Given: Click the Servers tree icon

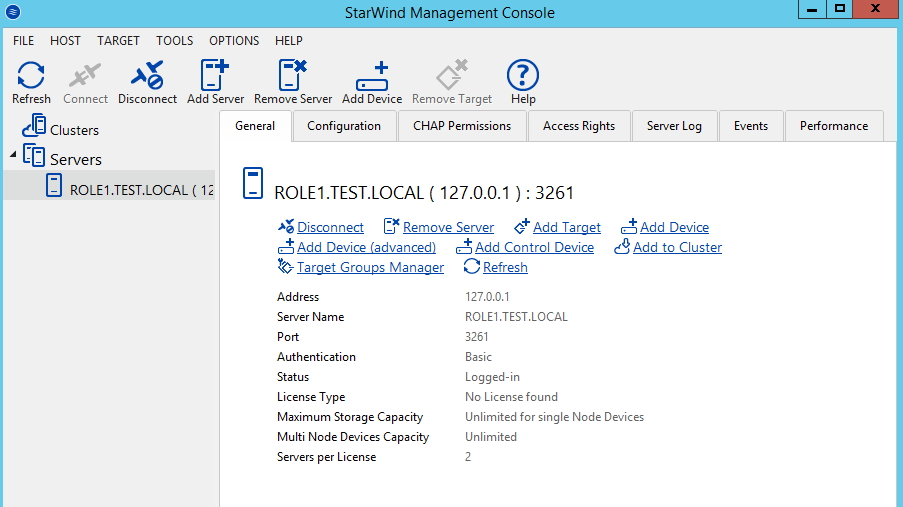Looking at the screenshot, I should click(x=34, y=156).
